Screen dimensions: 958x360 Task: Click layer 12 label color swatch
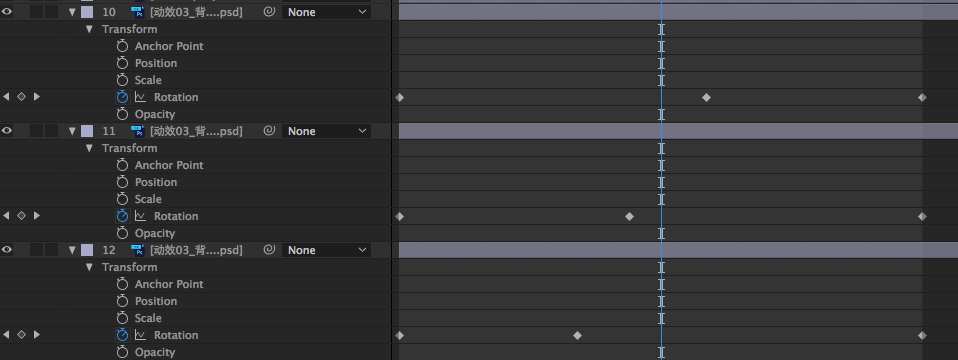(87, 250)
